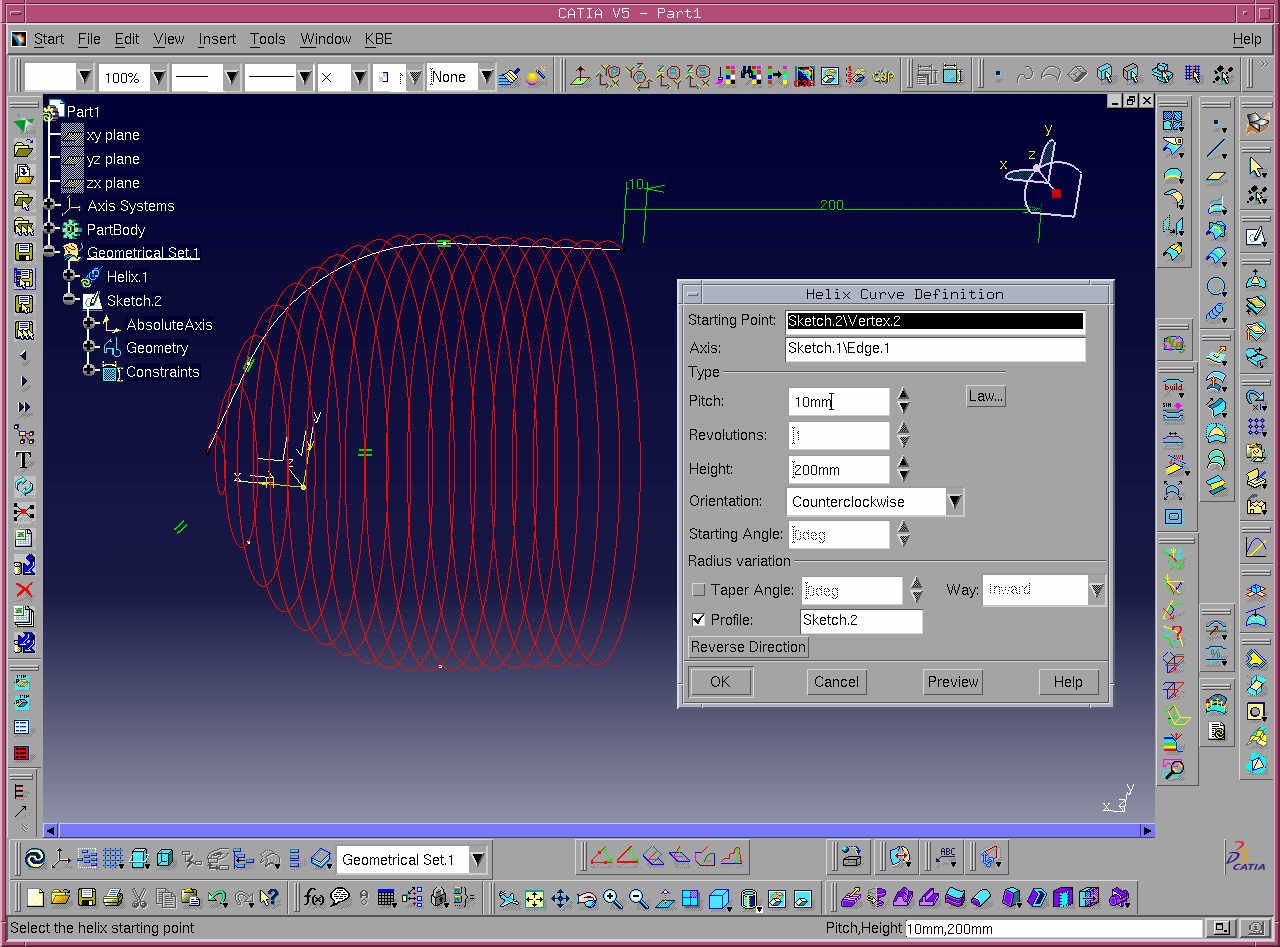Open the Geometrical Set.1 dropdown in bottom toolbar
The width and height of the screenshot is (1280, 947).
point(478,859)
